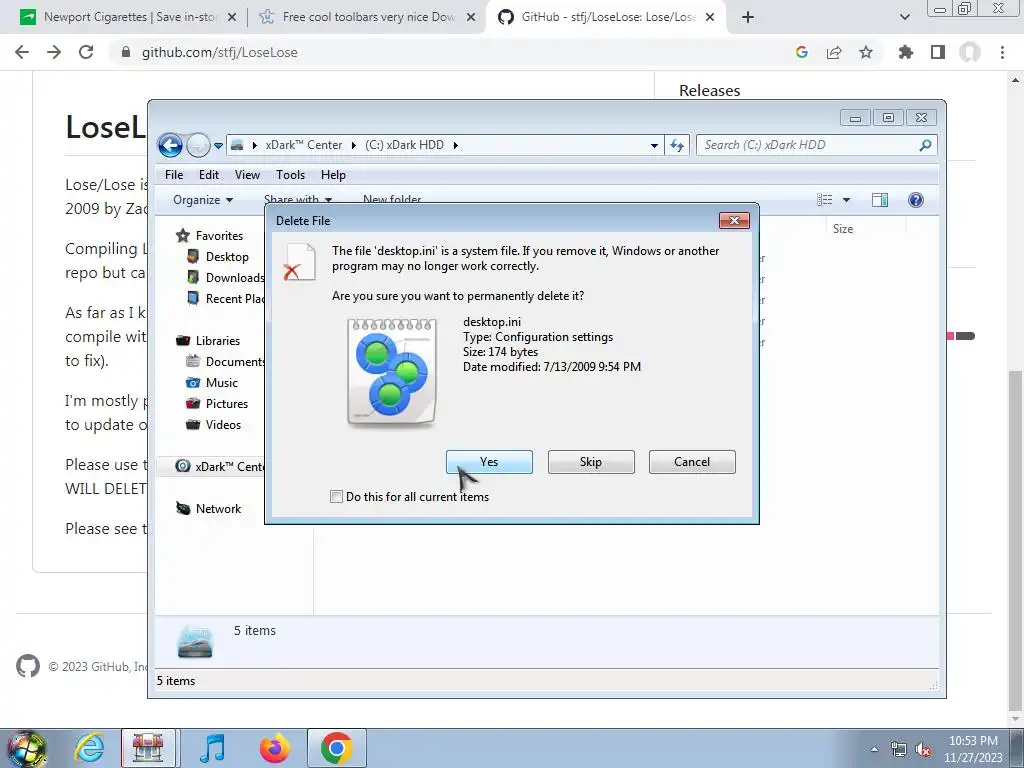The image size is (1024, 768).
Task: Close the Newport Cigarettes tab
Action: coord(232,18)
